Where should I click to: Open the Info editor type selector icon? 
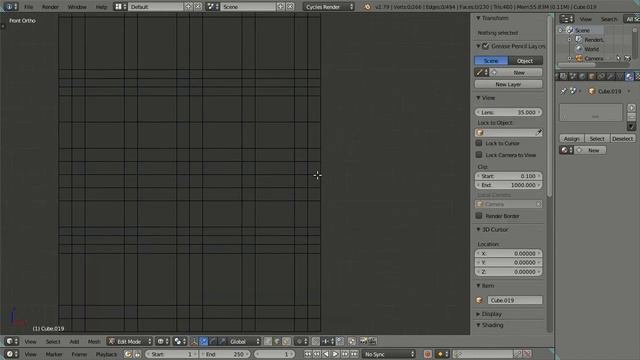(11, 7)
